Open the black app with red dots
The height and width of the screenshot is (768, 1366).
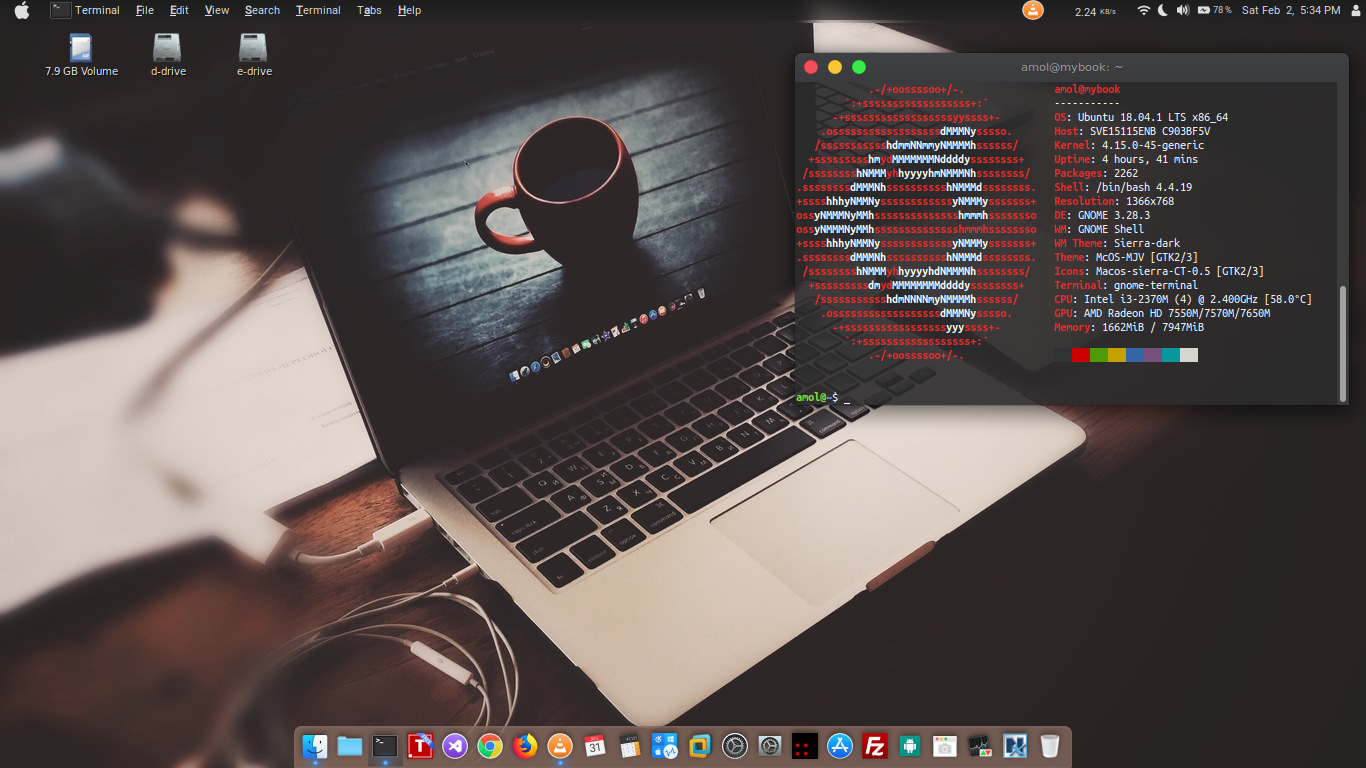pos(804,746)
